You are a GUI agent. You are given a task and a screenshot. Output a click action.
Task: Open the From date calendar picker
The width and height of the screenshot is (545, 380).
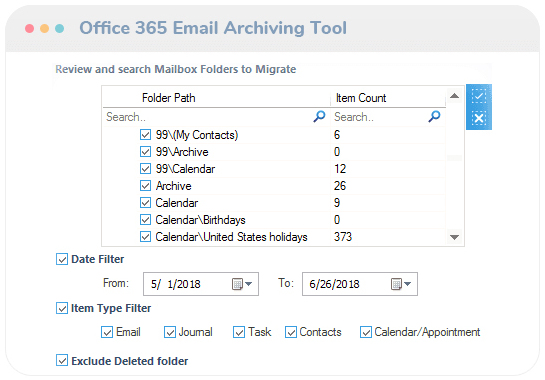242,284
